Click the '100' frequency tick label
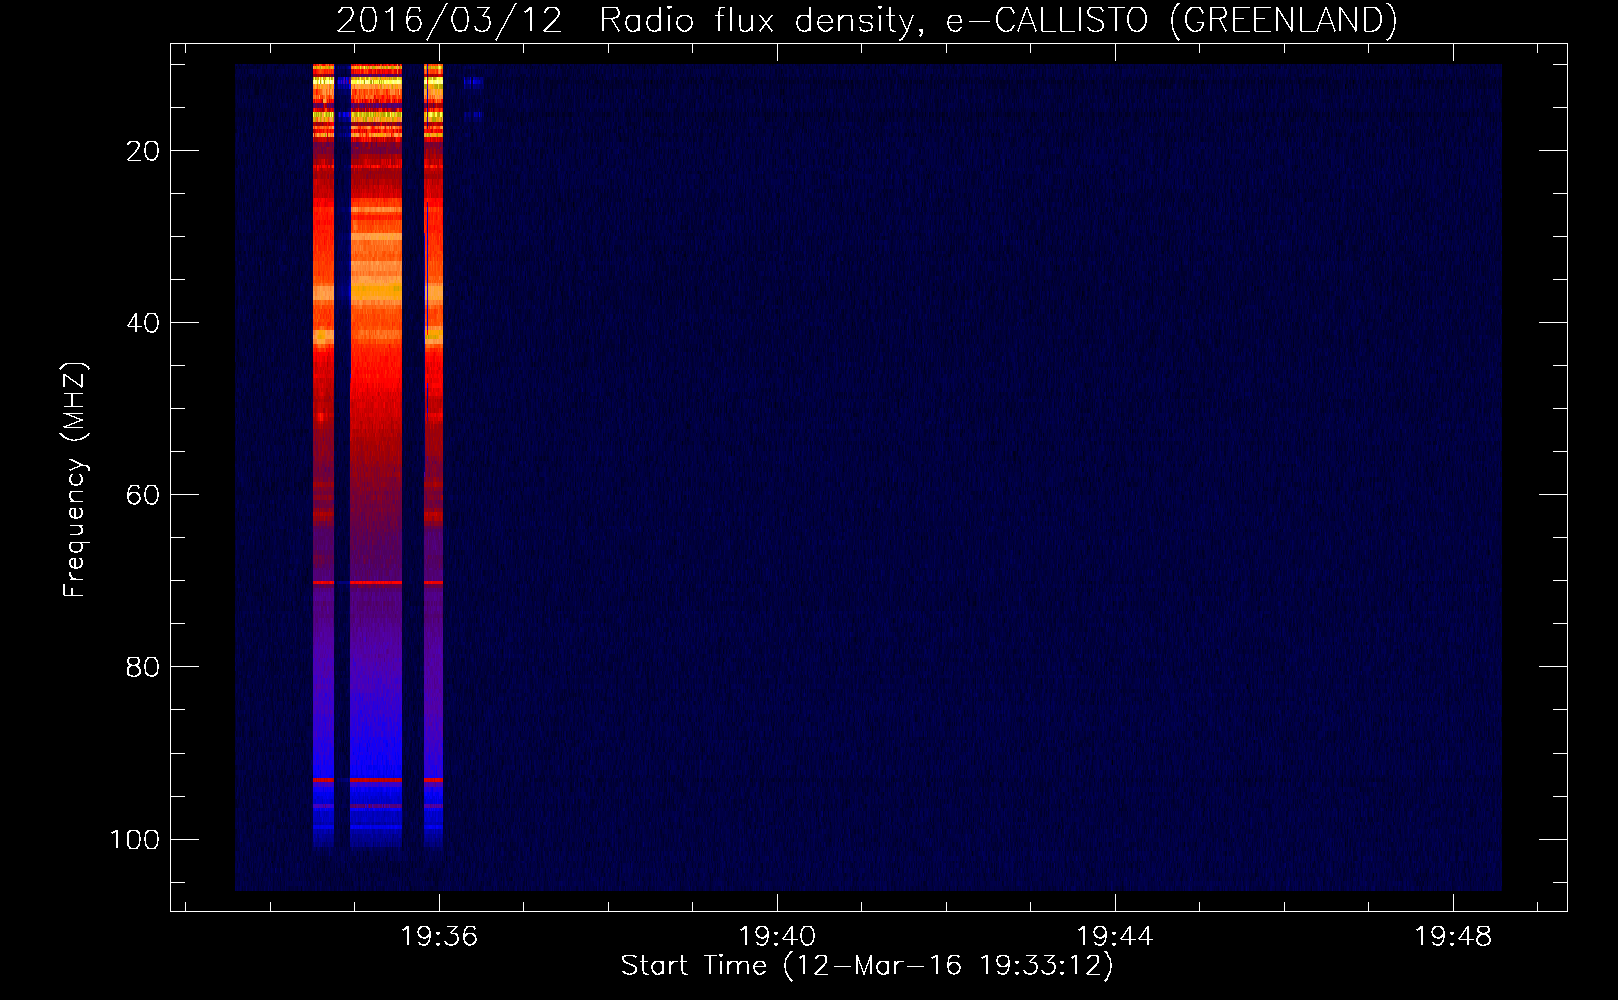This screenshot has height=1000, width=1618. click(135, 839)
